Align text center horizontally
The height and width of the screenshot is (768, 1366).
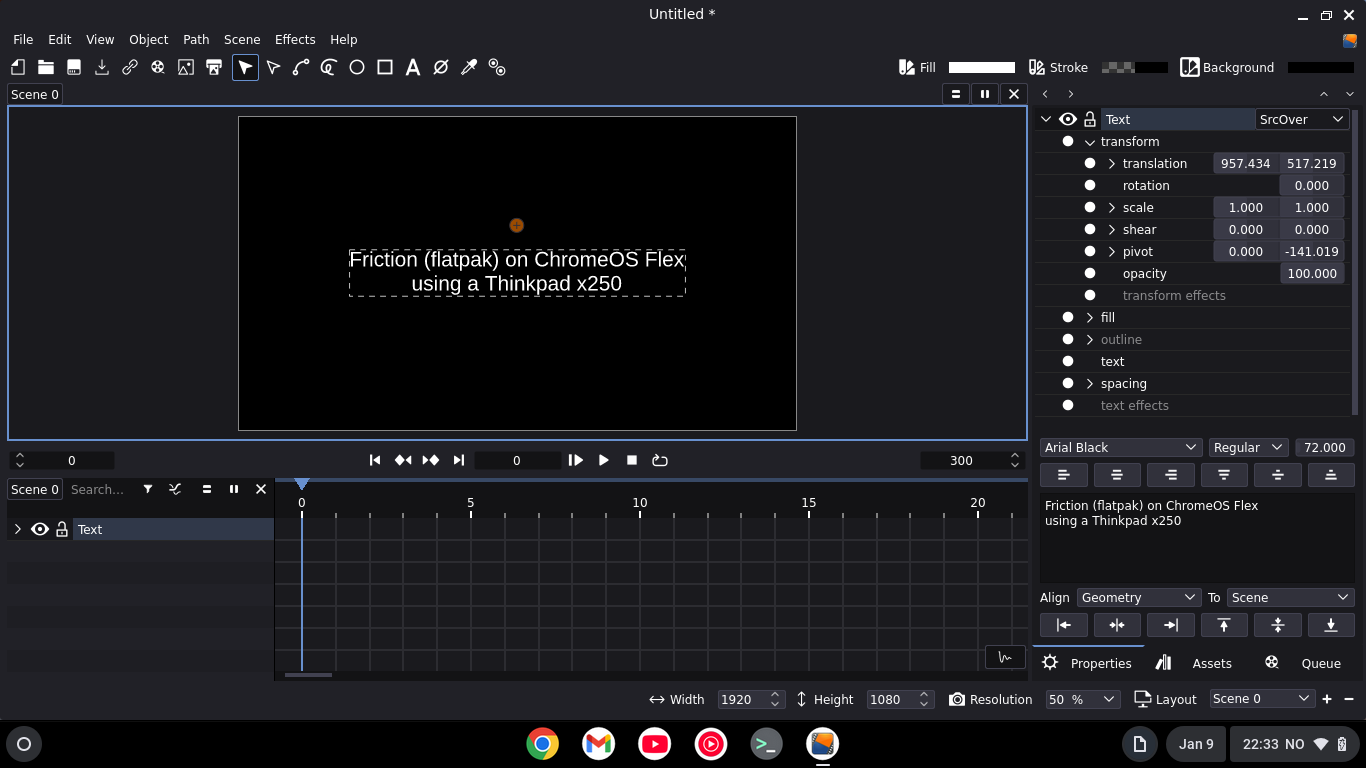tap(1117, 475)
